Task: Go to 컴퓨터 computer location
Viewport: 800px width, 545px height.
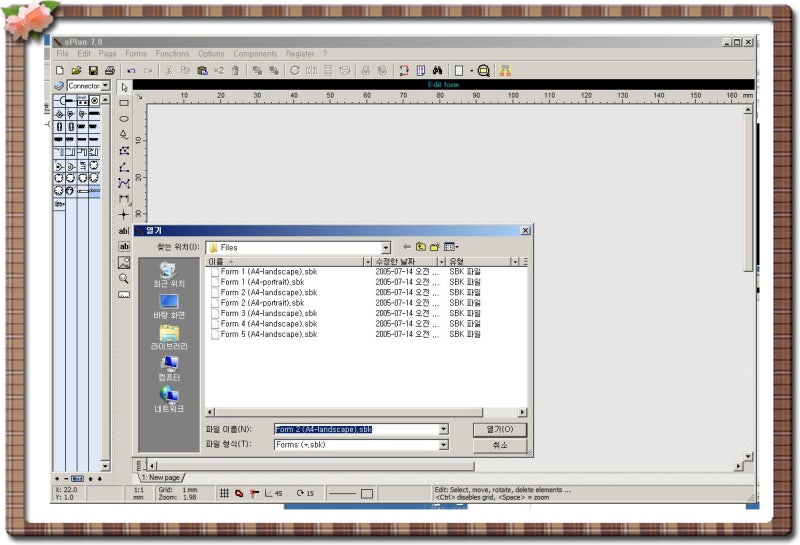Action: 169,369
